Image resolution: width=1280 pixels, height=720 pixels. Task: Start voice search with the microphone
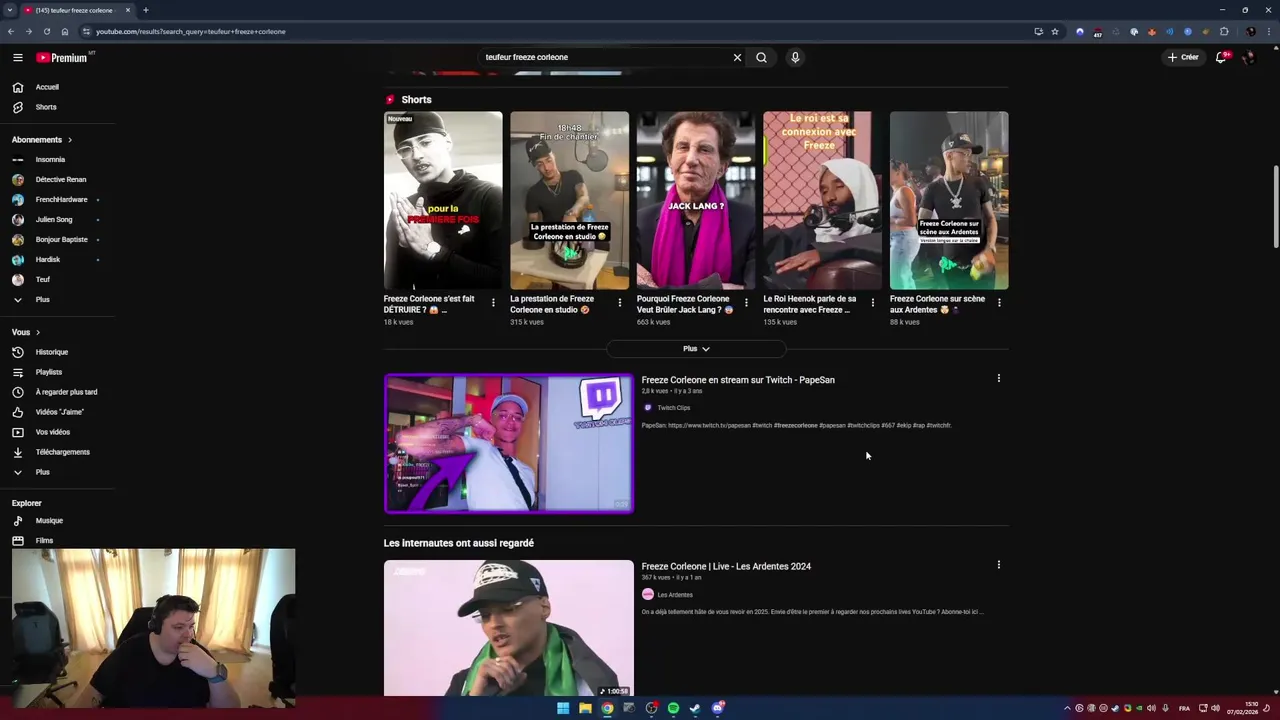(x=795, y=57)
